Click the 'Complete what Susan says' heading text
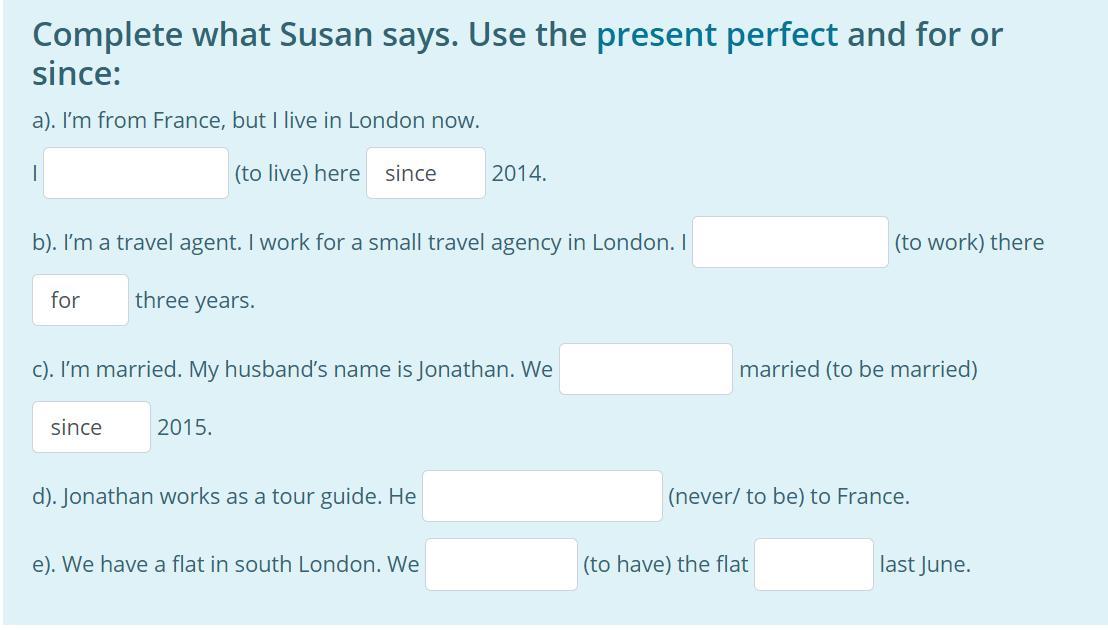The image size is (1108, 630). pos(246,35)
